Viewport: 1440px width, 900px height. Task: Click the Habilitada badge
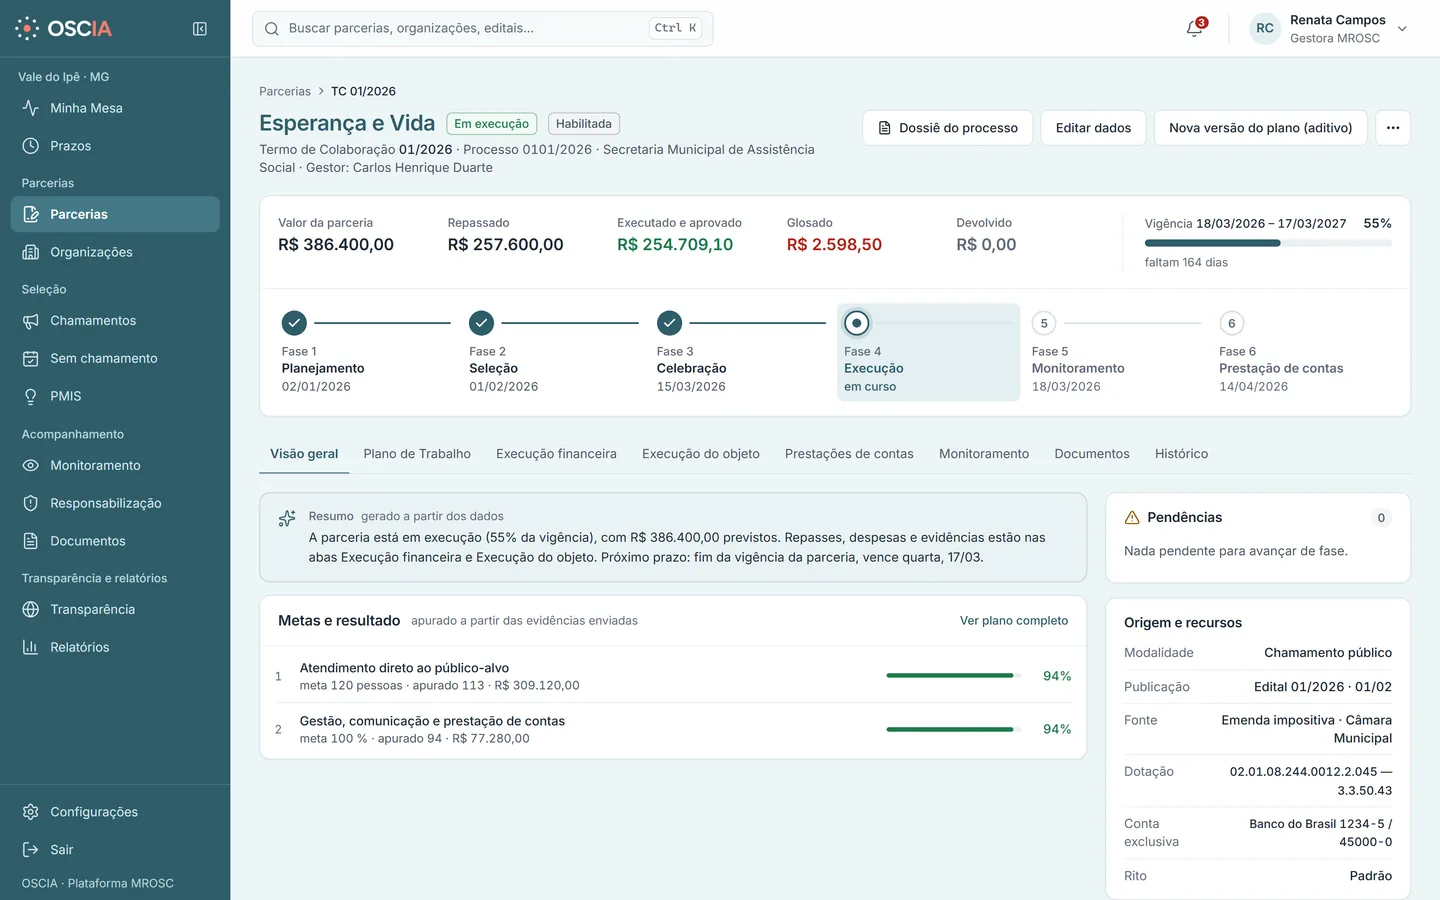pos(584,124)
